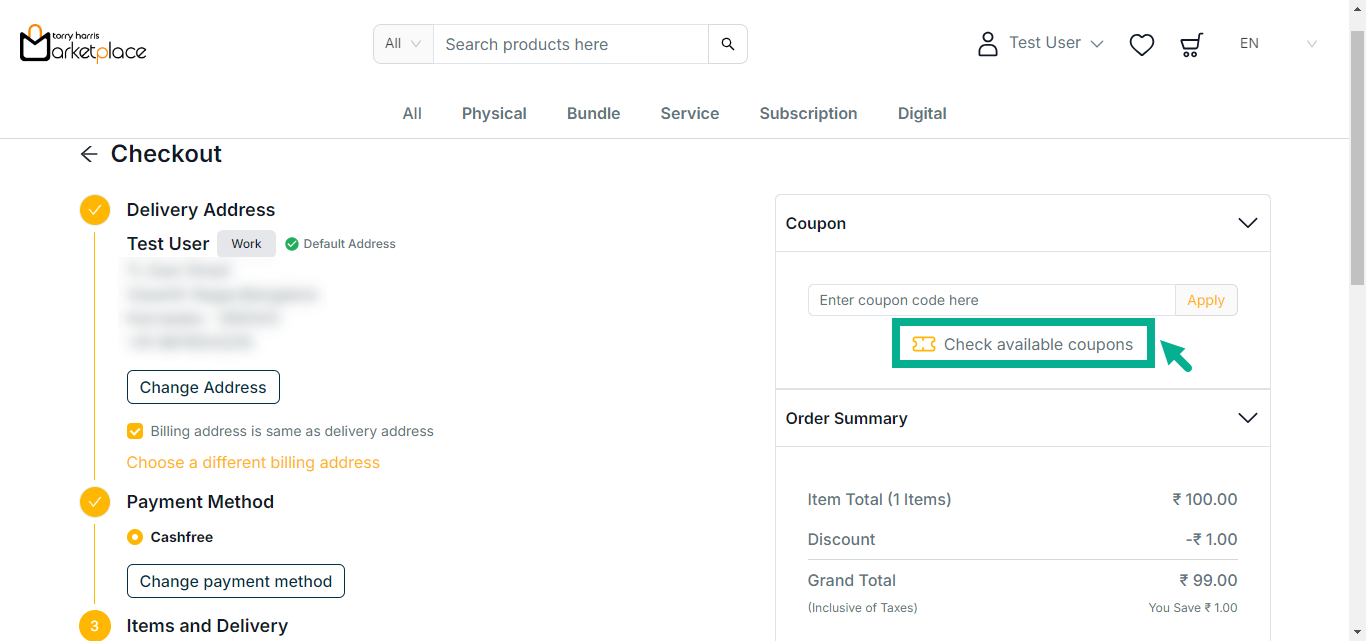This screenshot has width=1366, height=641.
Task: Click the coupon code input field
Action: [991, 300]
